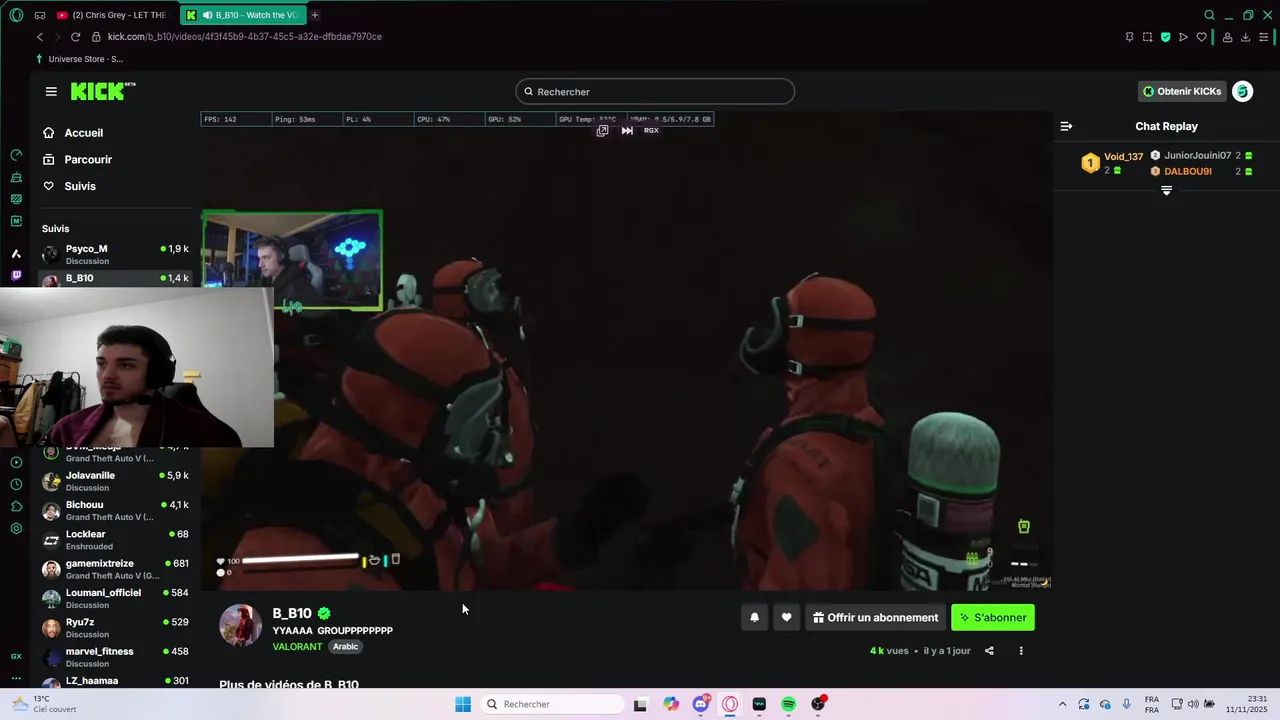Open Ryu7z channel in followed list
The image size is (1280, 720).
(x=115, y=628)
